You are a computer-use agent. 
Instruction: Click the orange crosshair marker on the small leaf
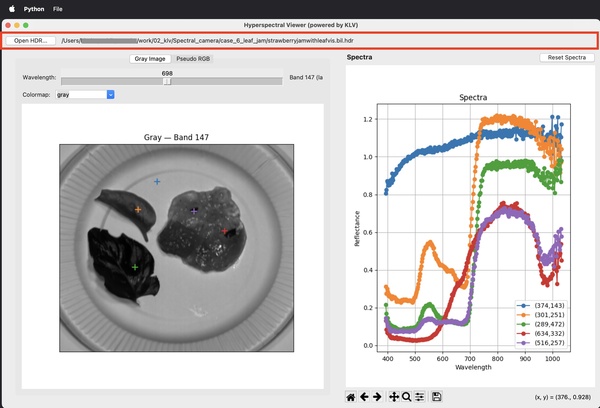(x=138, y=210)
